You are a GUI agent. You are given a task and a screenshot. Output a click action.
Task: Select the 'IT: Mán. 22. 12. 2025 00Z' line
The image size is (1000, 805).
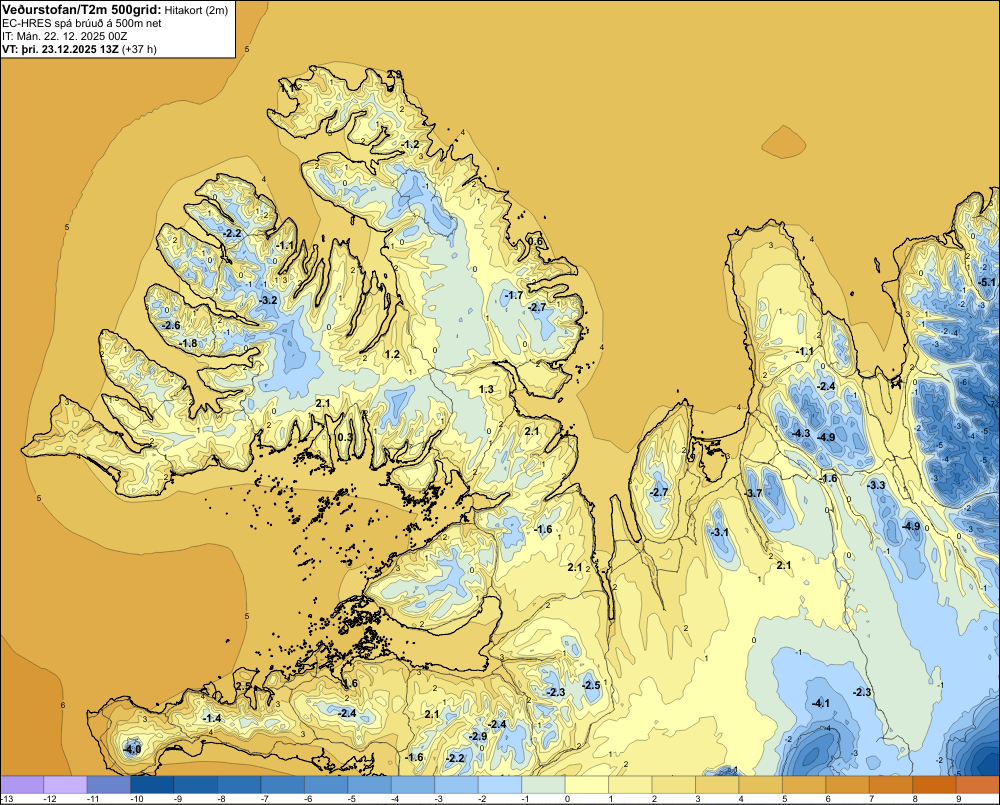click(x=64, y=36)
